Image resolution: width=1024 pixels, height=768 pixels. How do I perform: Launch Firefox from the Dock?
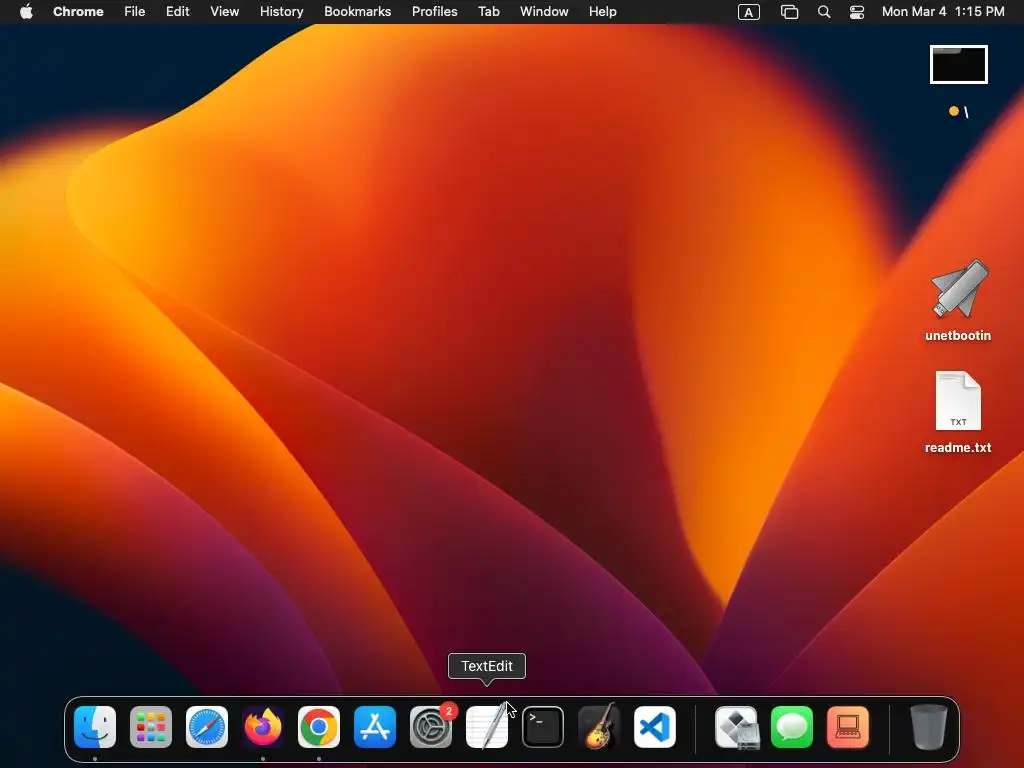point(263,727)
